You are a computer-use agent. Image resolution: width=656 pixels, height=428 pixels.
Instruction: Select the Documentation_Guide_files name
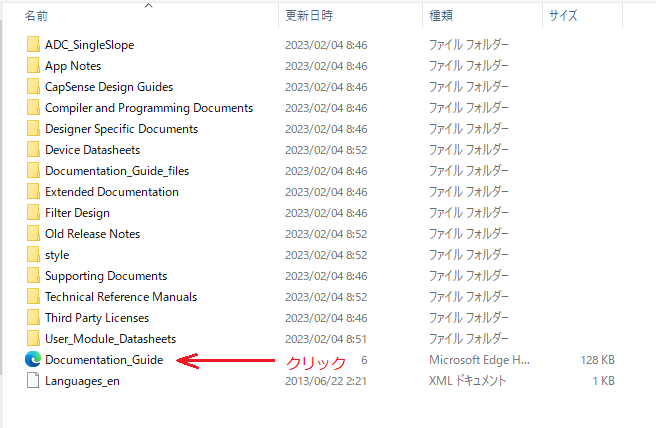point(117,171)
